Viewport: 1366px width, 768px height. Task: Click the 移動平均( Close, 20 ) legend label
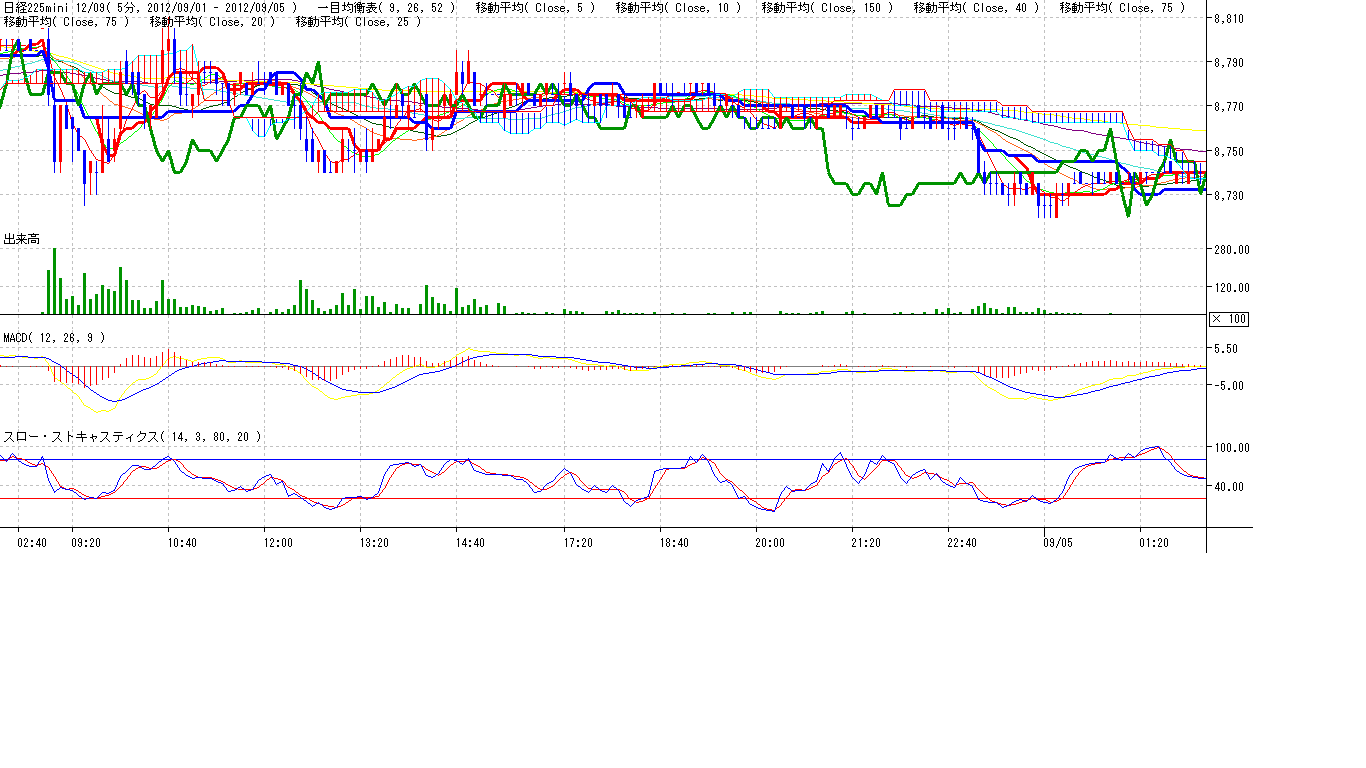tap(212, 21)
